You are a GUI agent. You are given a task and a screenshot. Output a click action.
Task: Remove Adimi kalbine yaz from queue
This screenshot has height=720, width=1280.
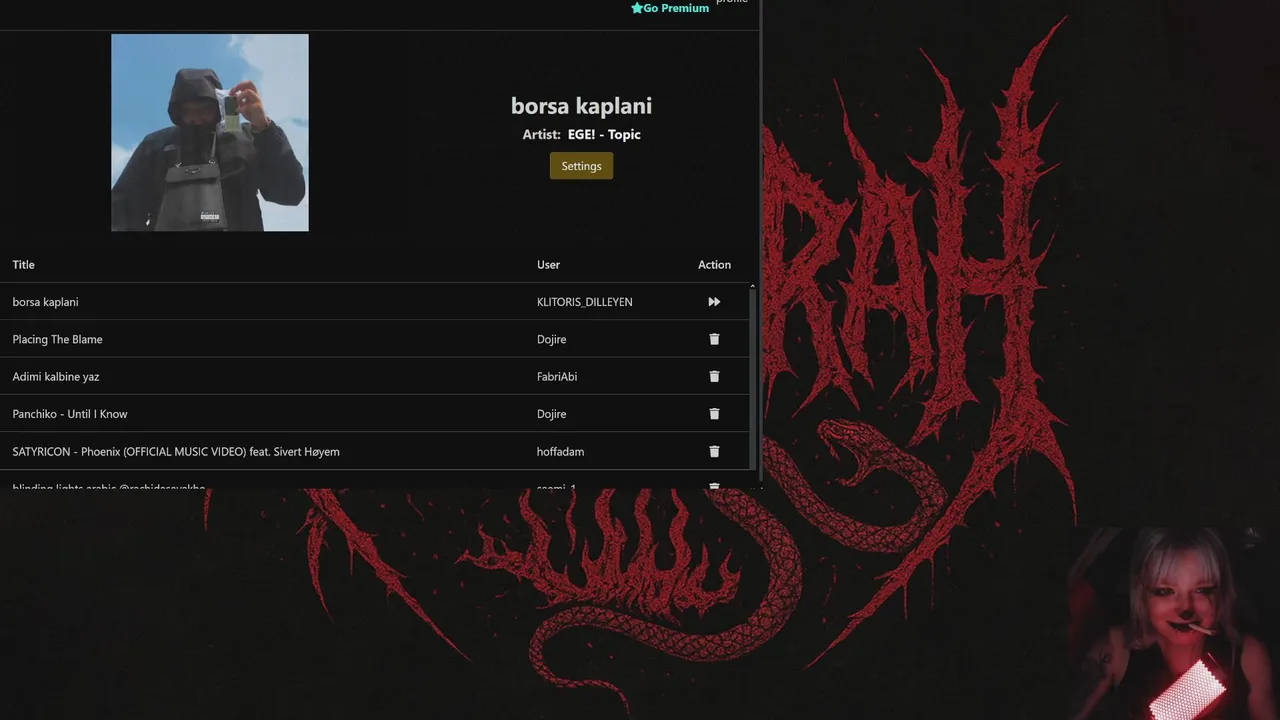click(x=714, y=376)
